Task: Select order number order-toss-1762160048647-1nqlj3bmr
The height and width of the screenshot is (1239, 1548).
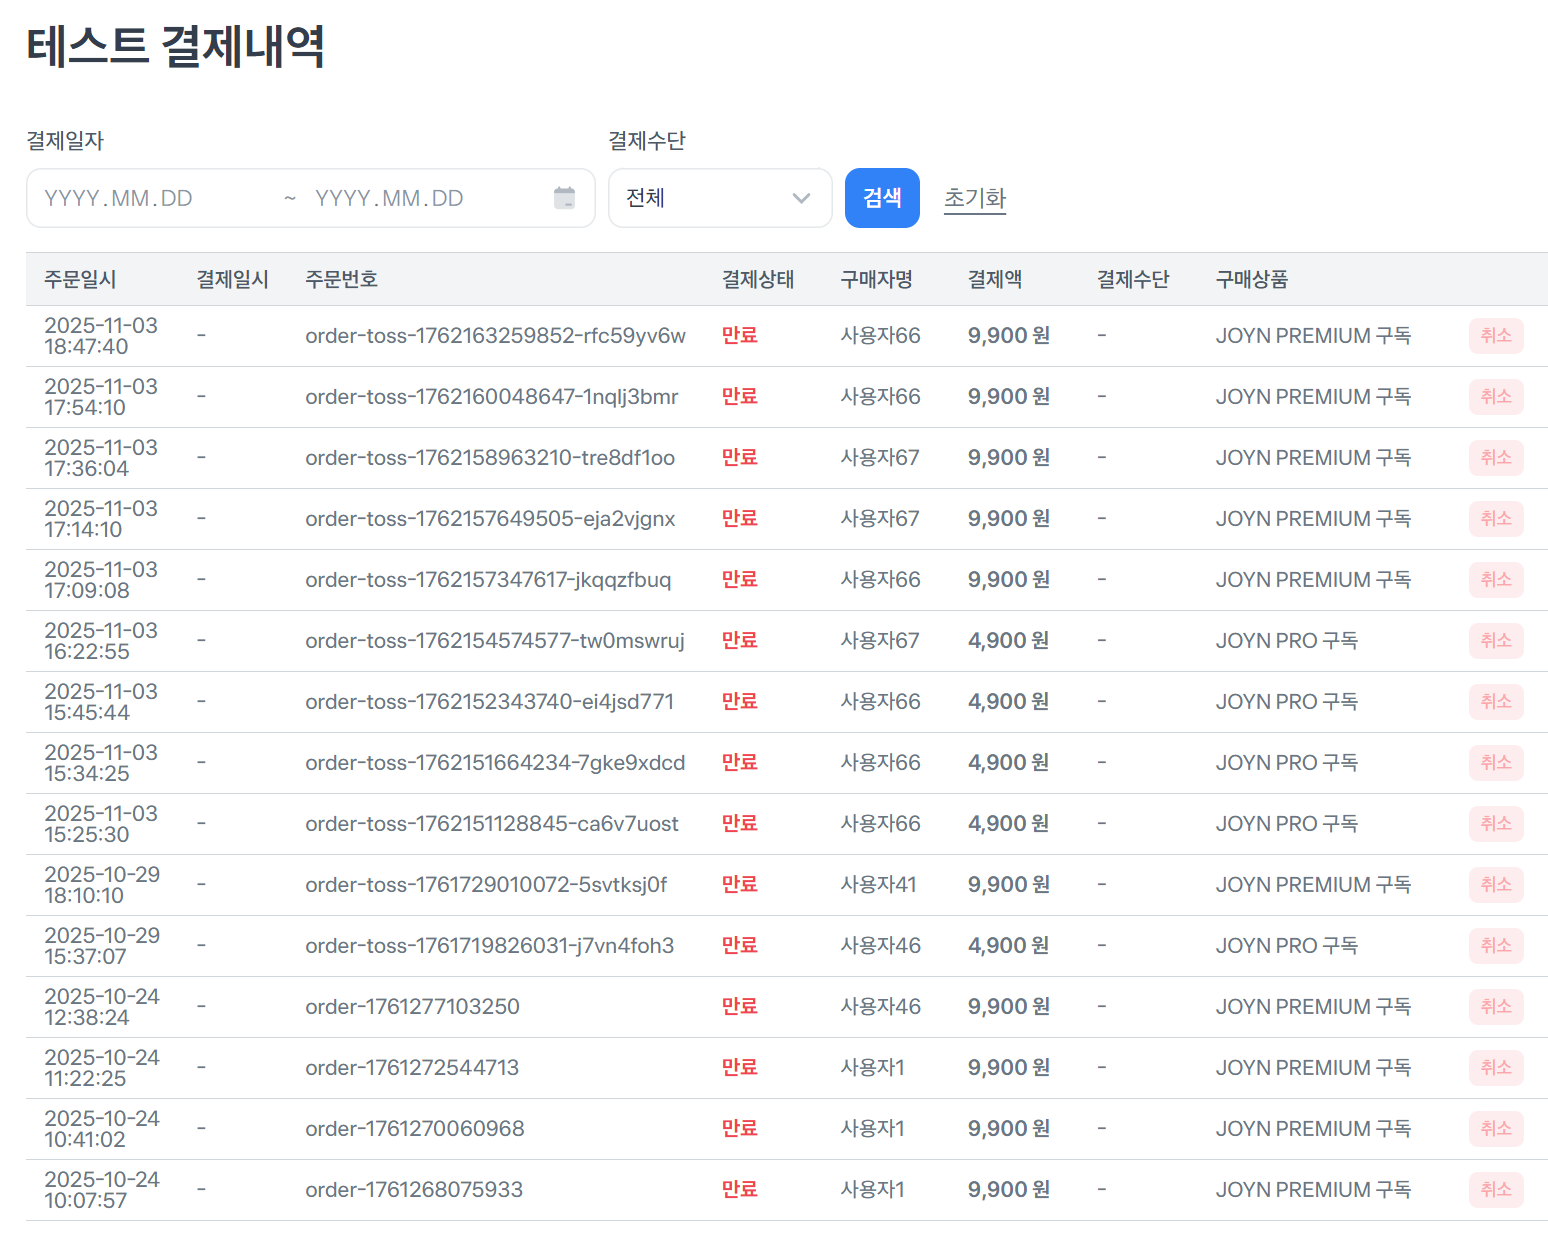Action: [x=492, y=397]
